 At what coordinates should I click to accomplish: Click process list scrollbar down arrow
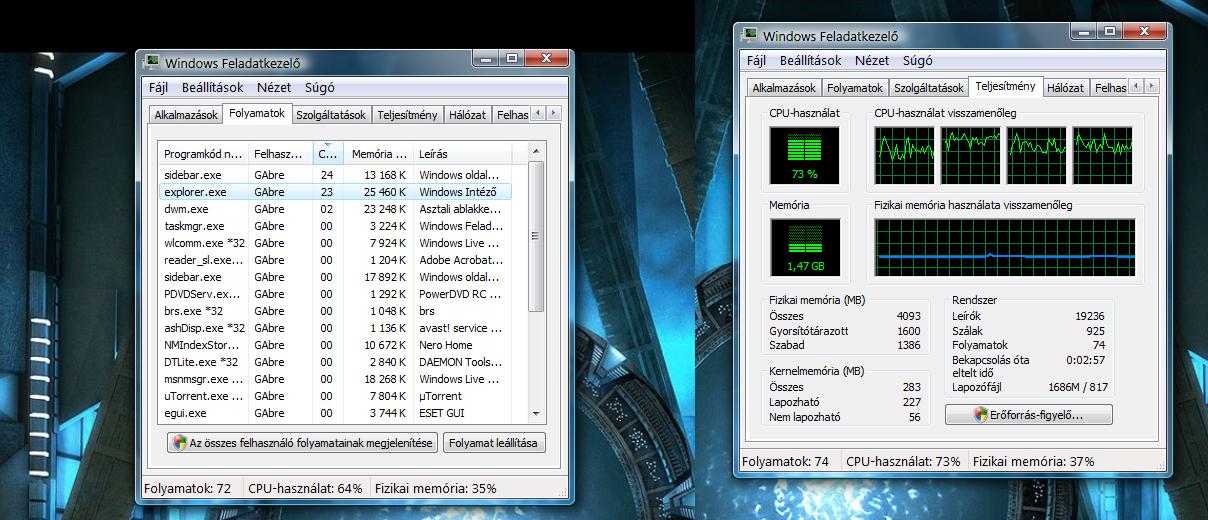(536, 412)
